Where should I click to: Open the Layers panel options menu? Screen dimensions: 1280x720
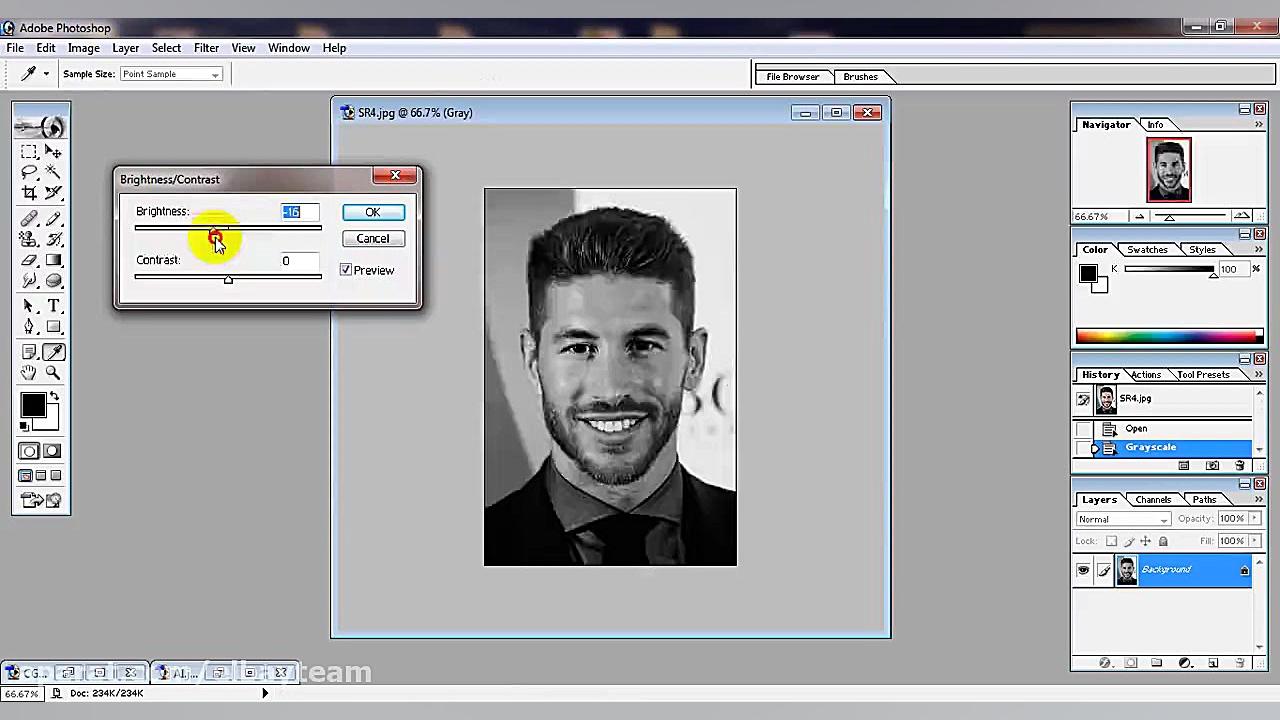pyautogui.click(x=1259, y=500)
